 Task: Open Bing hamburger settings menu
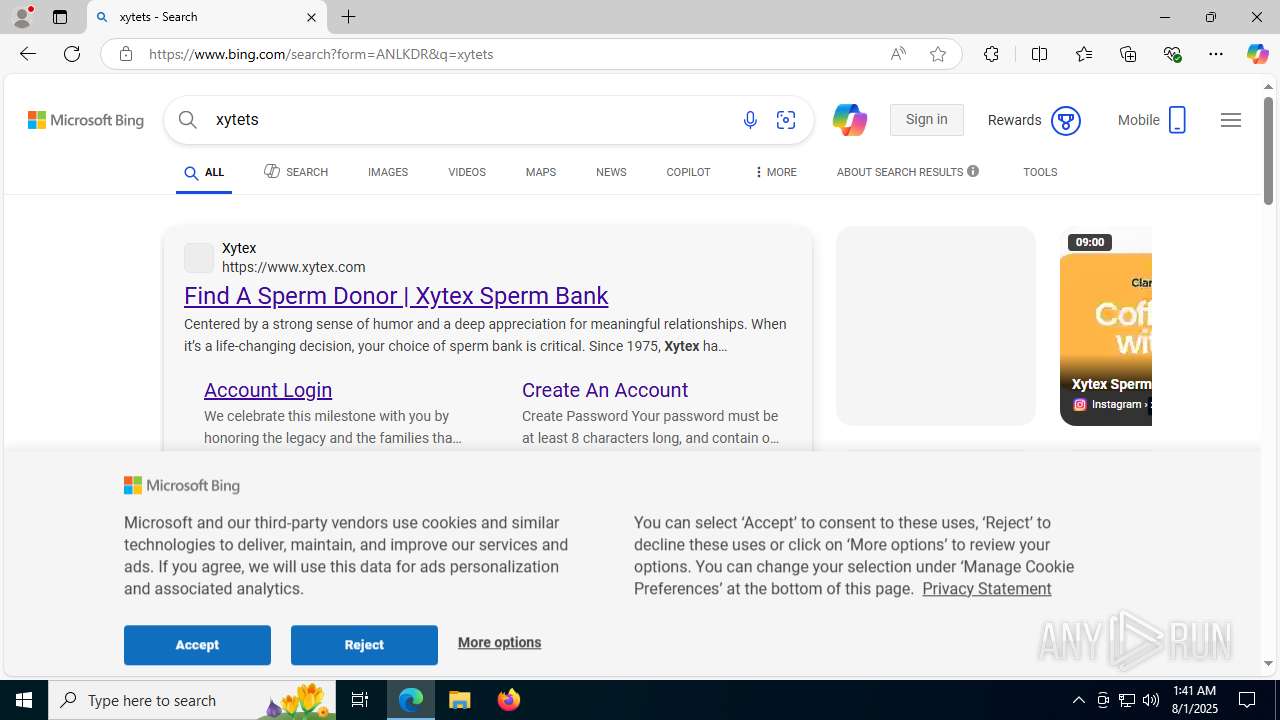pyautogui.click(x=1231, y=120)
